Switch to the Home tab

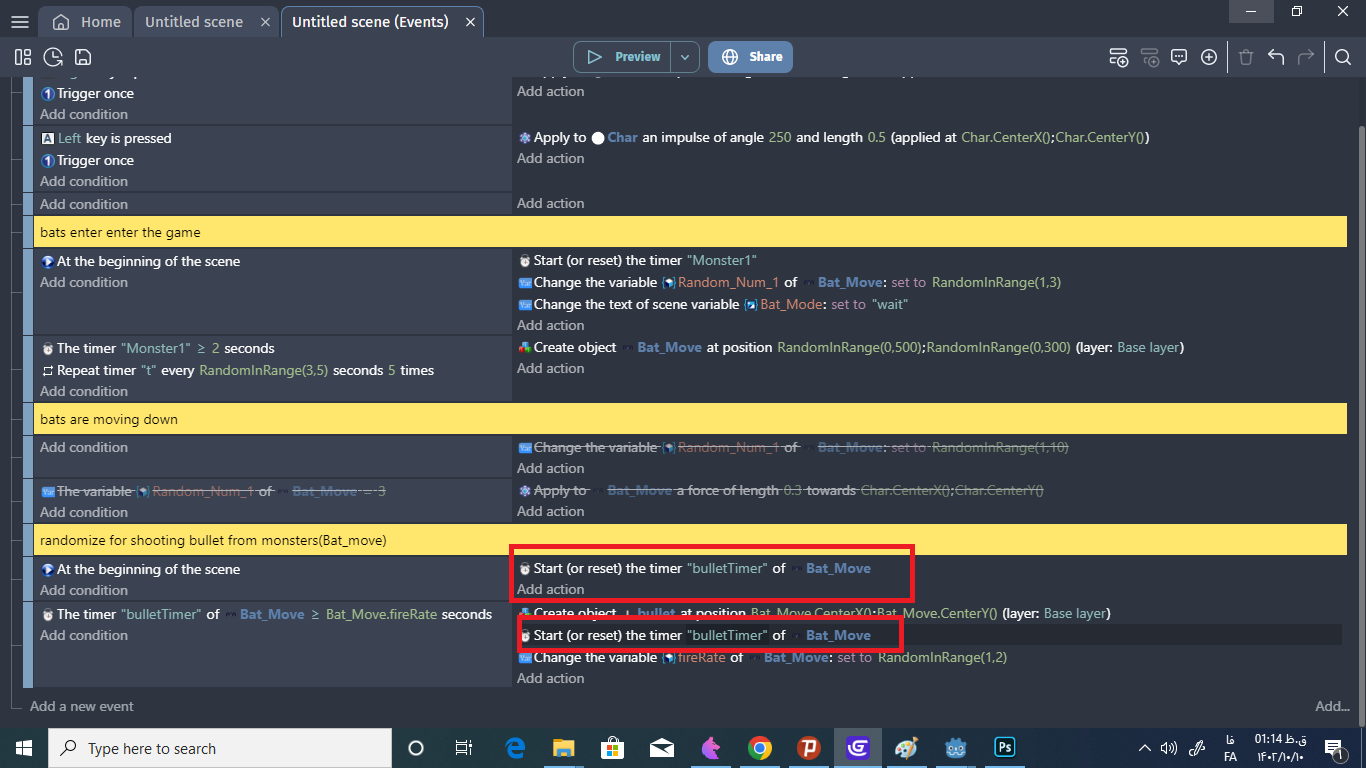(87, 22)
